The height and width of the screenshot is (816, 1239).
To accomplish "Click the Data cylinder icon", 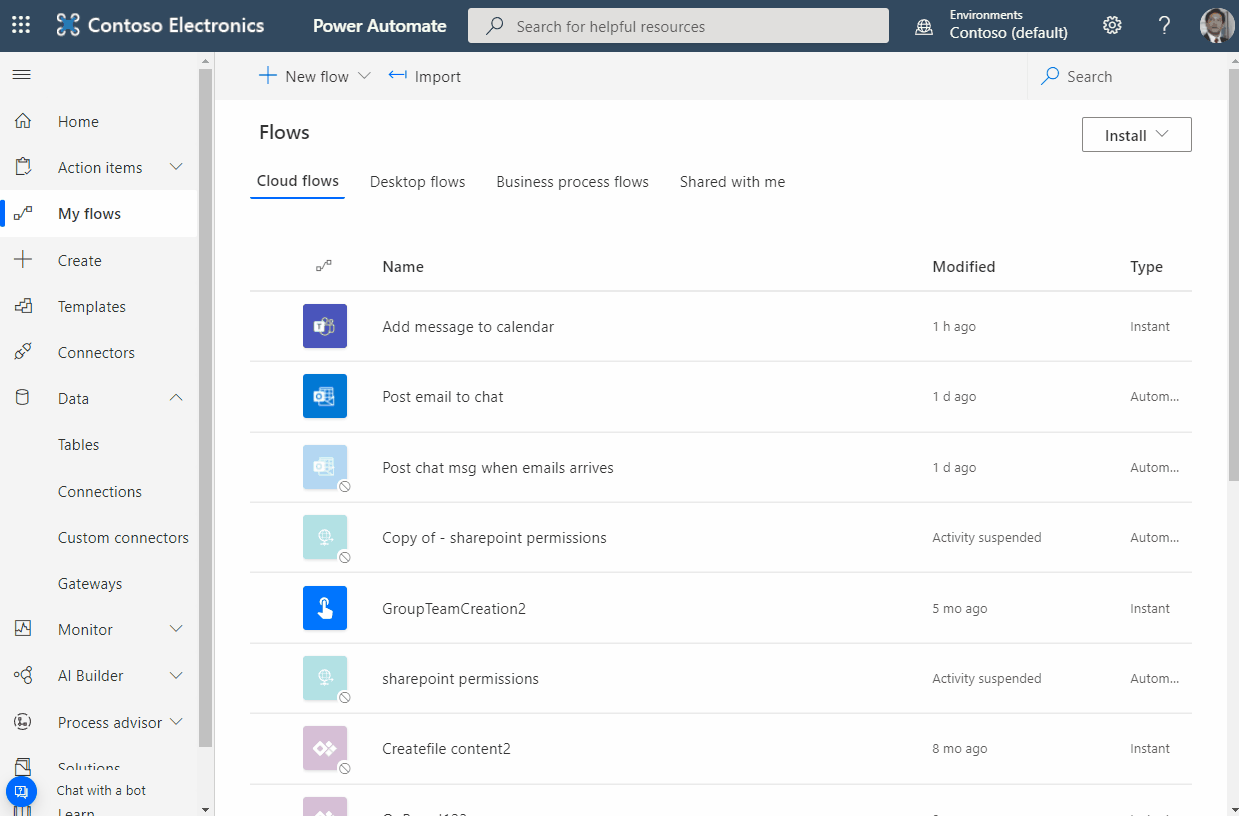I will (x=23, y=398).
